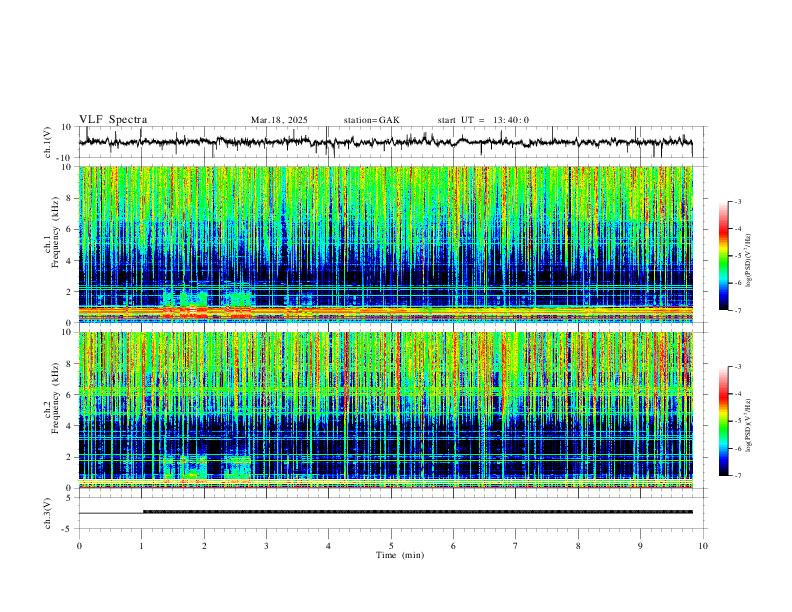Click the "start UT = 13:40:0" text
This screenshot has height=612, width=792.
click(483, 120)
